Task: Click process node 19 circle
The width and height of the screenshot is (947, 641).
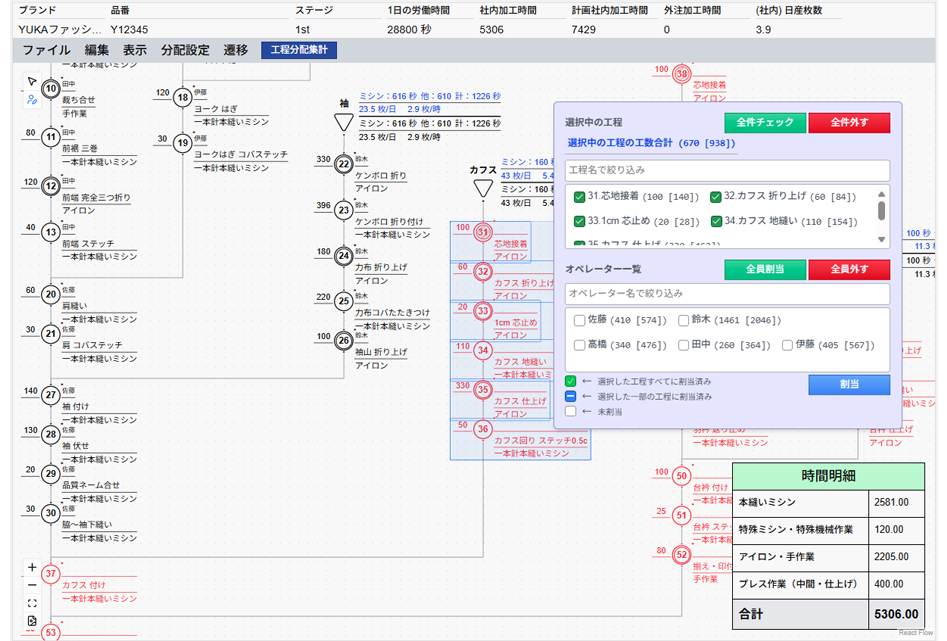Action: click(182, 143)
